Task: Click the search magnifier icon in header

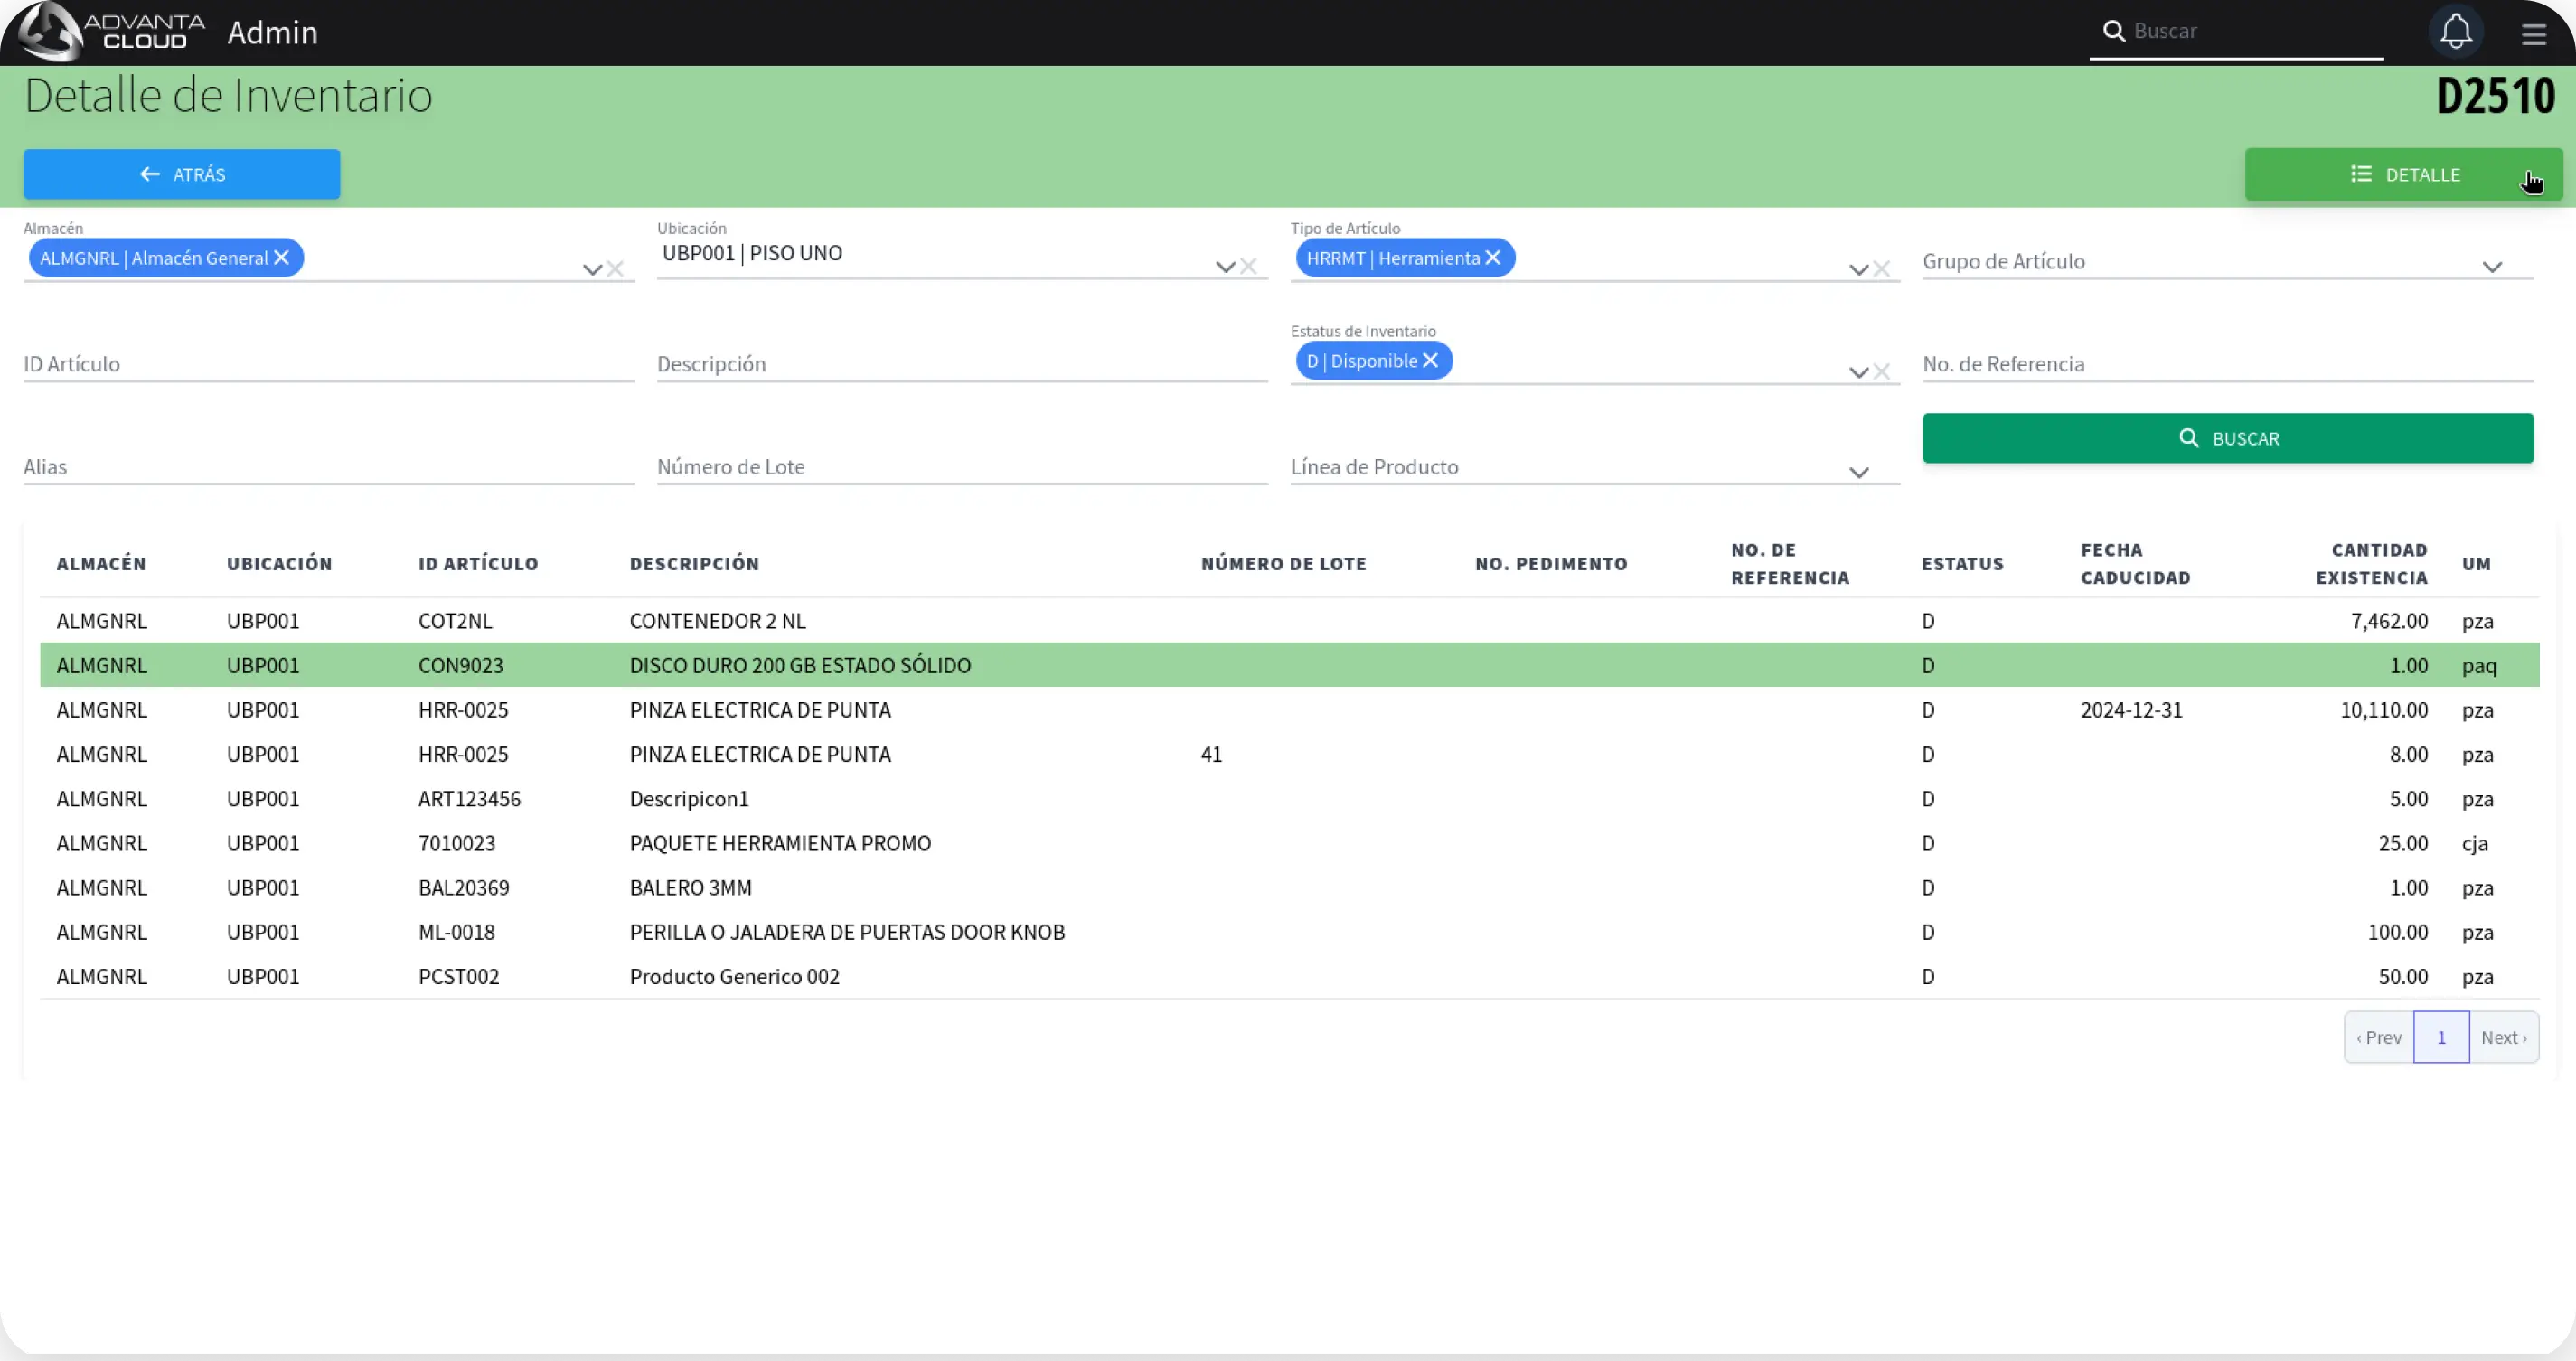Action: (2113, 31)
